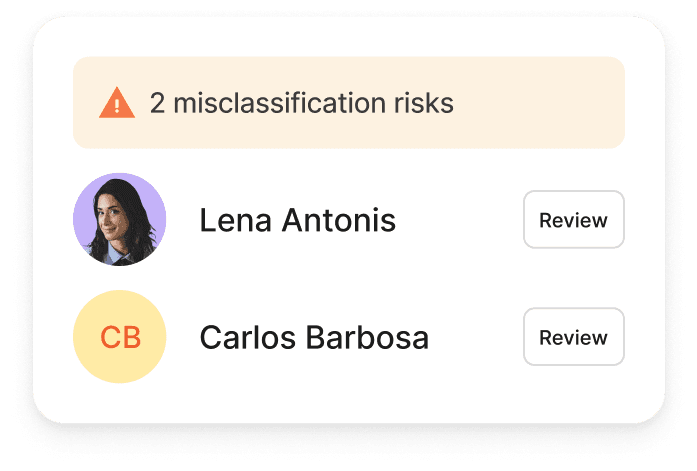The width and height of the screenshot is (697, 471).
Task: Open Lena Antonis's profile photo
Action: [120, 220]
